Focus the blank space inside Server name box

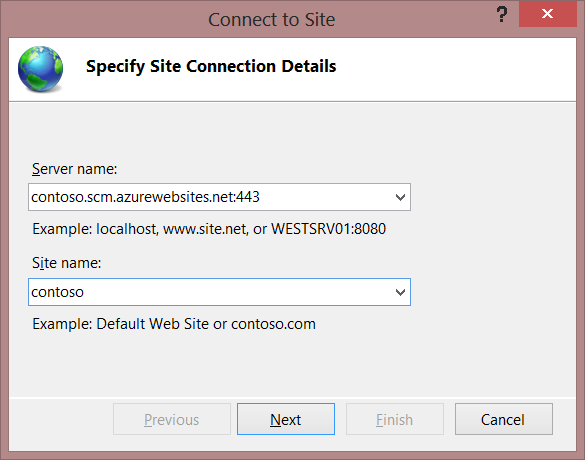click(326, 197)
